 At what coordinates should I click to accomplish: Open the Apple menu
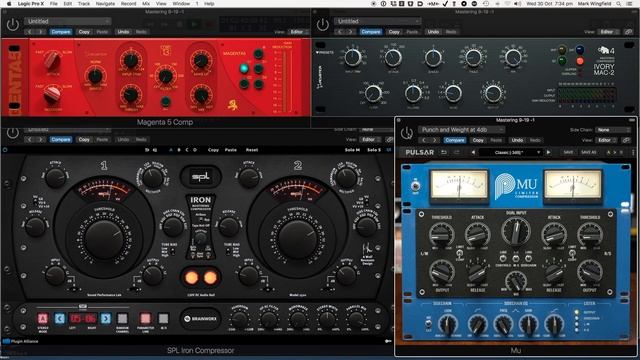pos(8,4)
